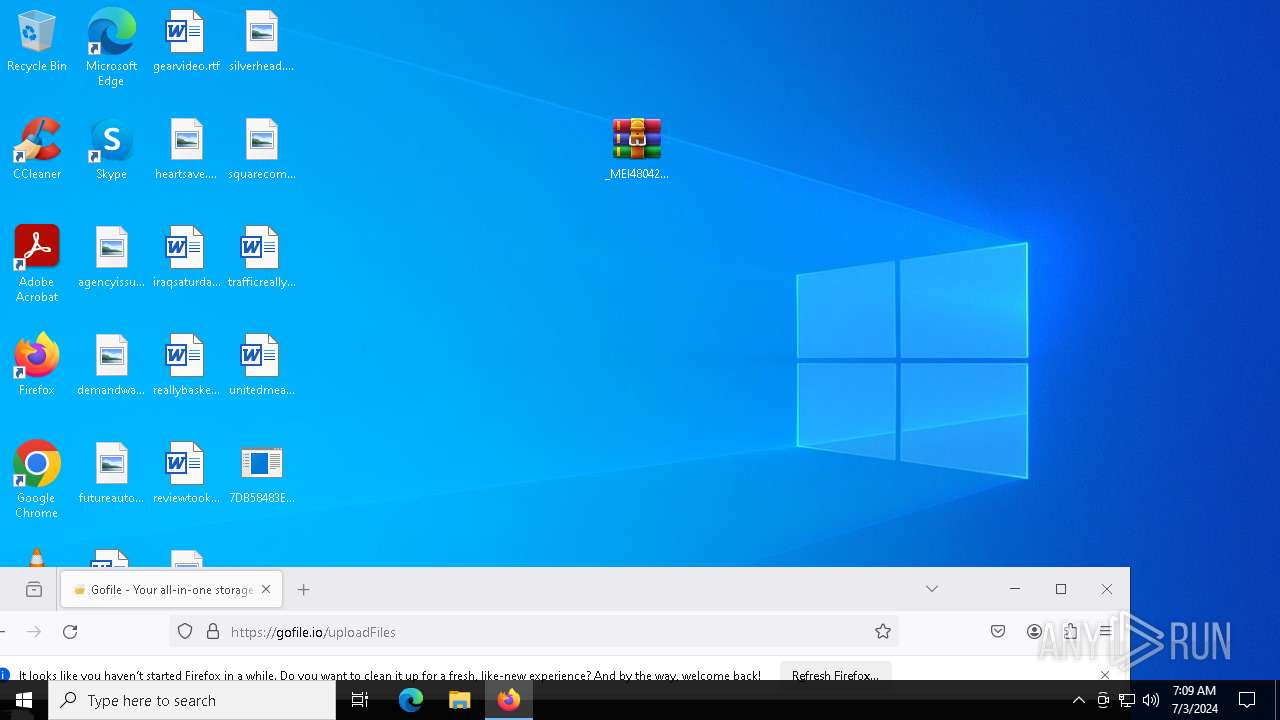
Task: Open a new Firefox tab
Action: pos(304,590)
